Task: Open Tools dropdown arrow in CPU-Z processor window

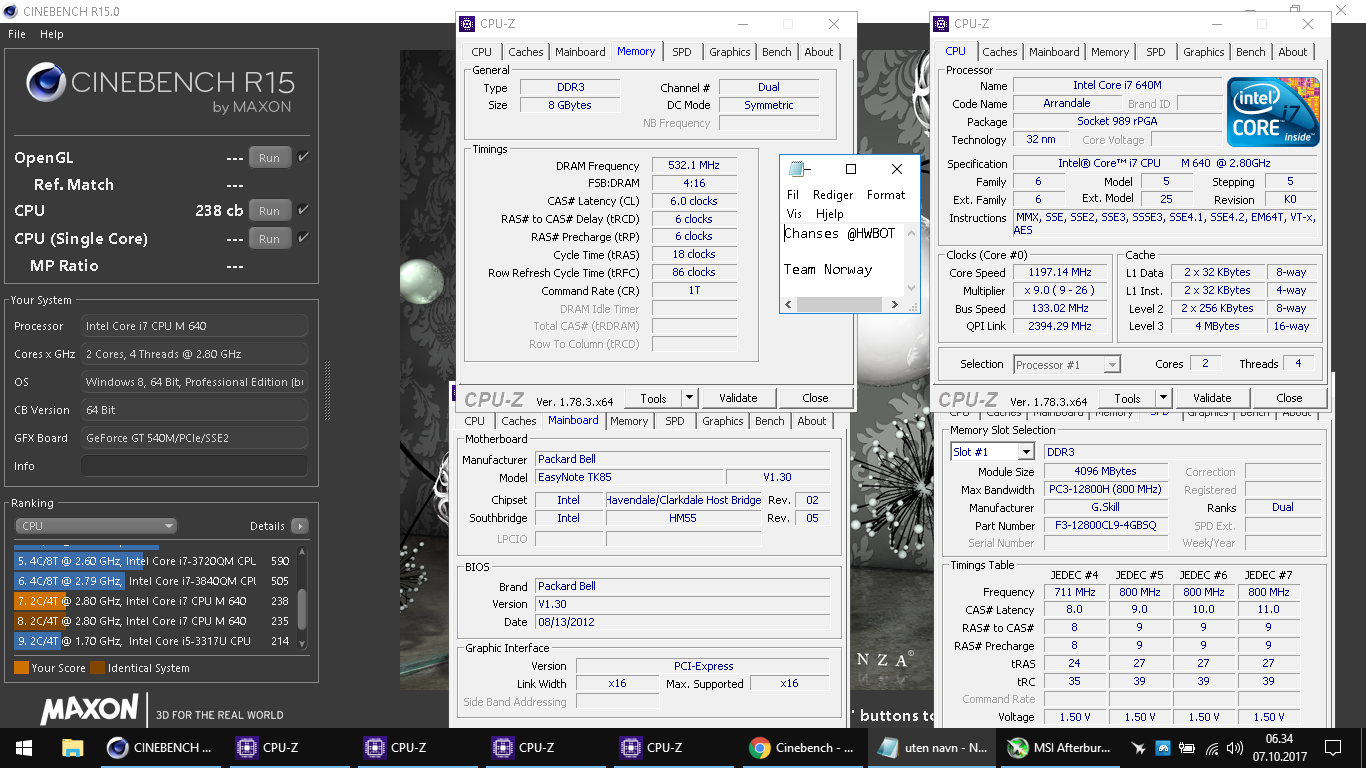Action: coord(1163,398)
